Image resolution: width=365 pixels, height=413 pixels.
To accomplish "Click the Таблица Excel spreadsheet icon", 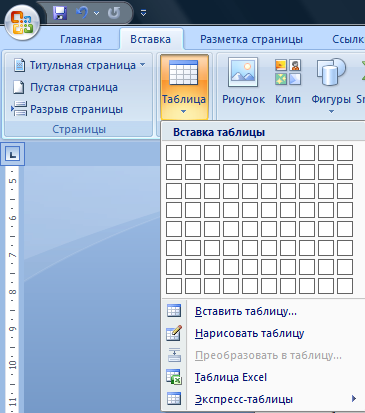I will (x=174, y=377).
